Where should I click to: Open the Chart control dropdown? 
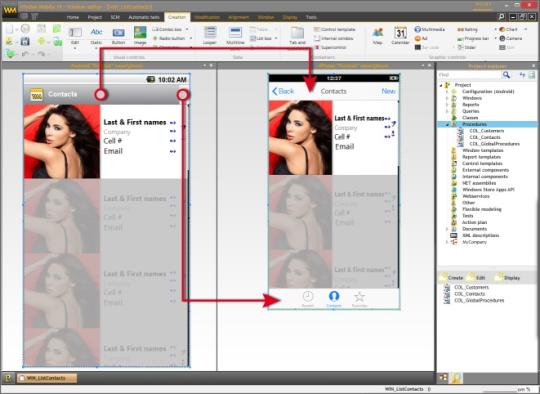coord(526,30)
